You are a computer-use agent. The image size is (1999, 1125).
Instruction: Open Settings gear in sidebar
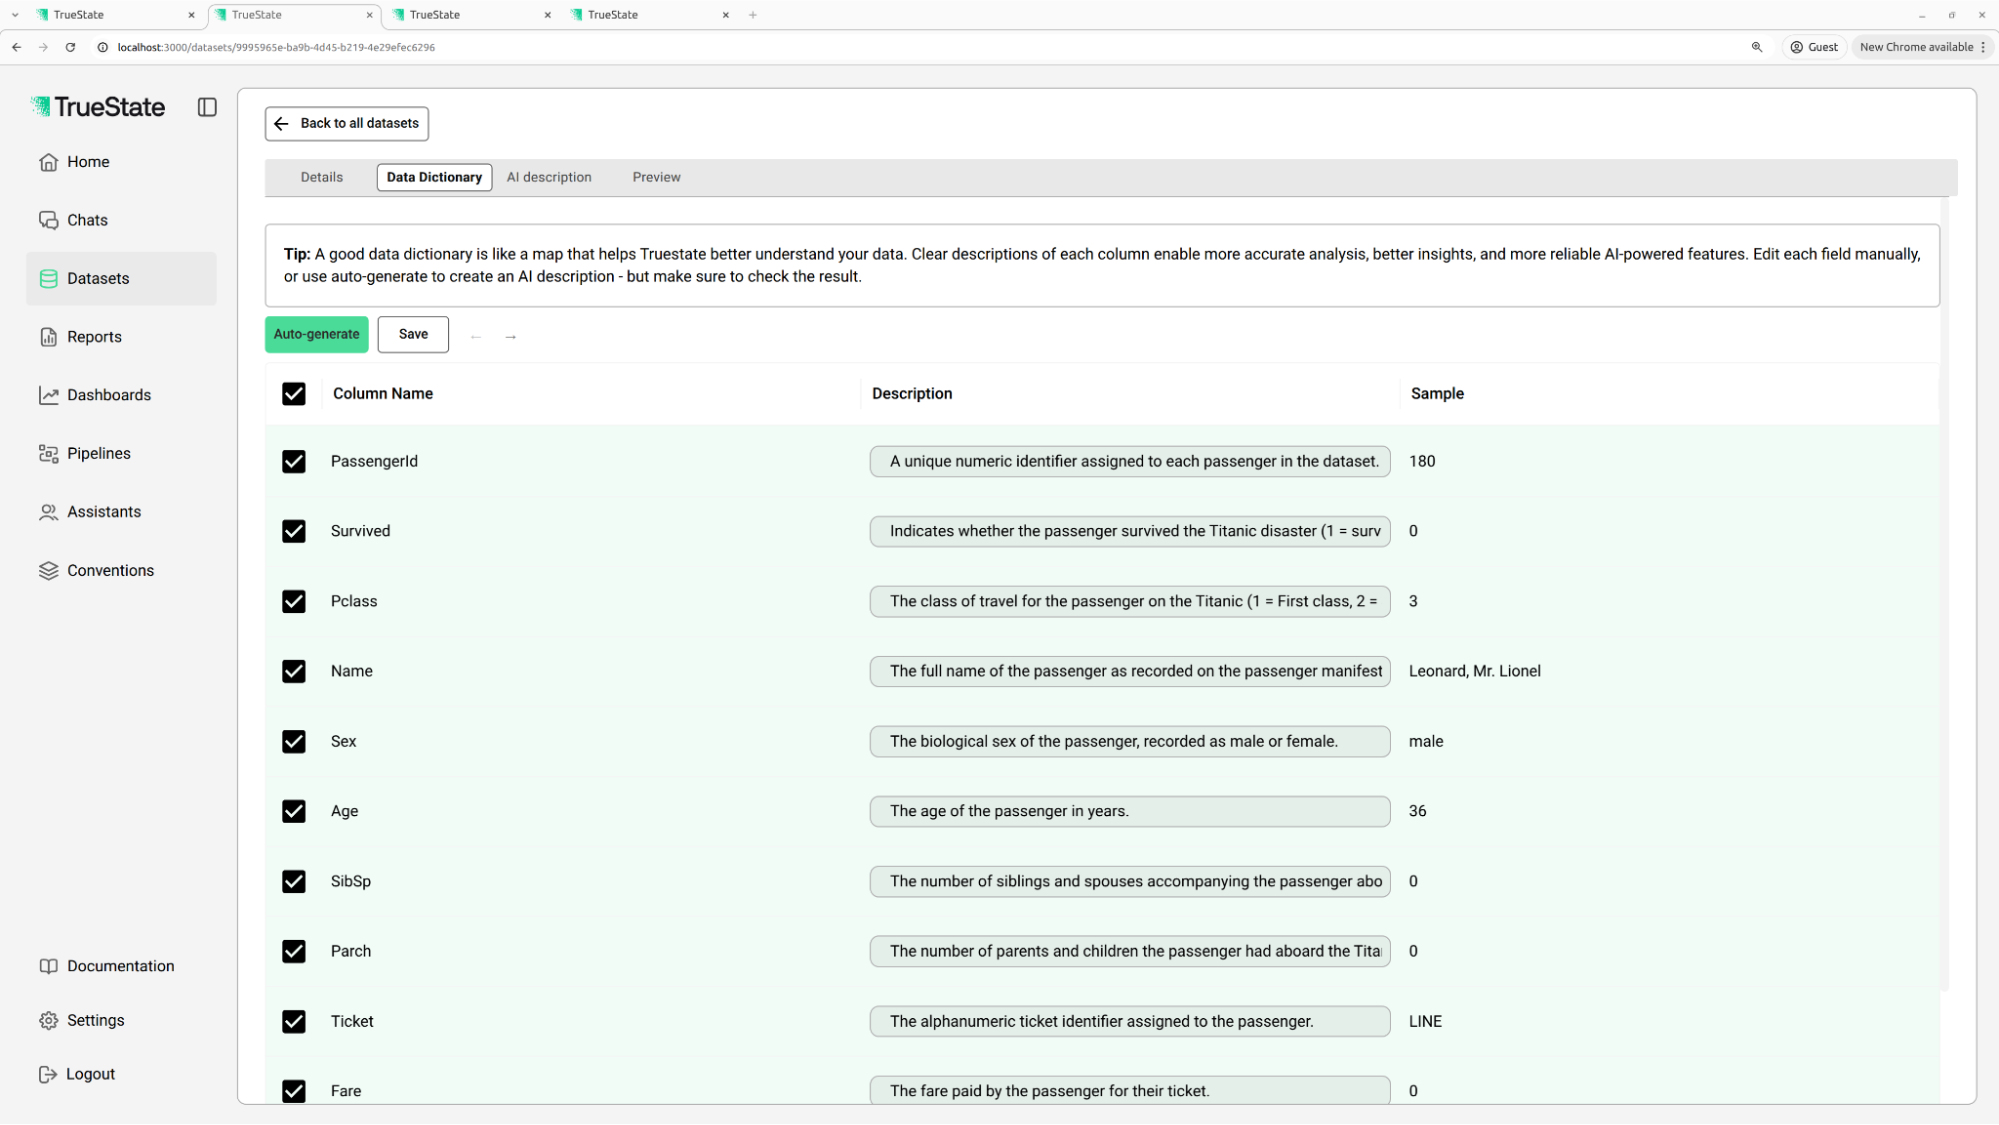pyautogui.click(x=48, y=1020)
